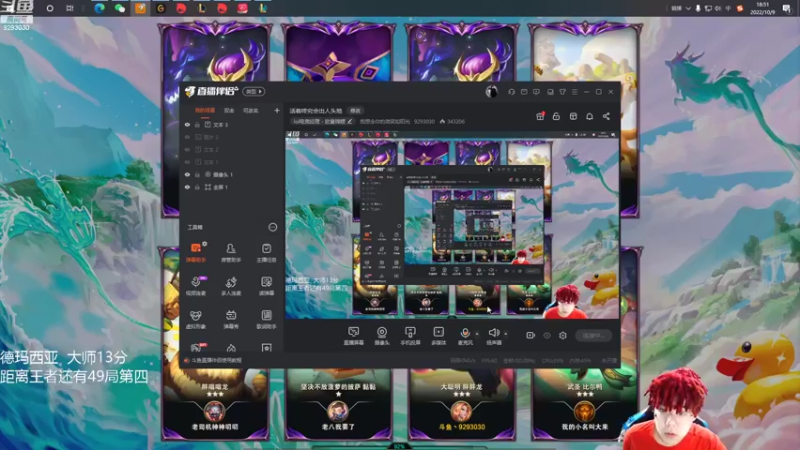Toggle lock on 文本 3 source
The height and width of the screenshot is (450, 800).
tap(197, 124)
